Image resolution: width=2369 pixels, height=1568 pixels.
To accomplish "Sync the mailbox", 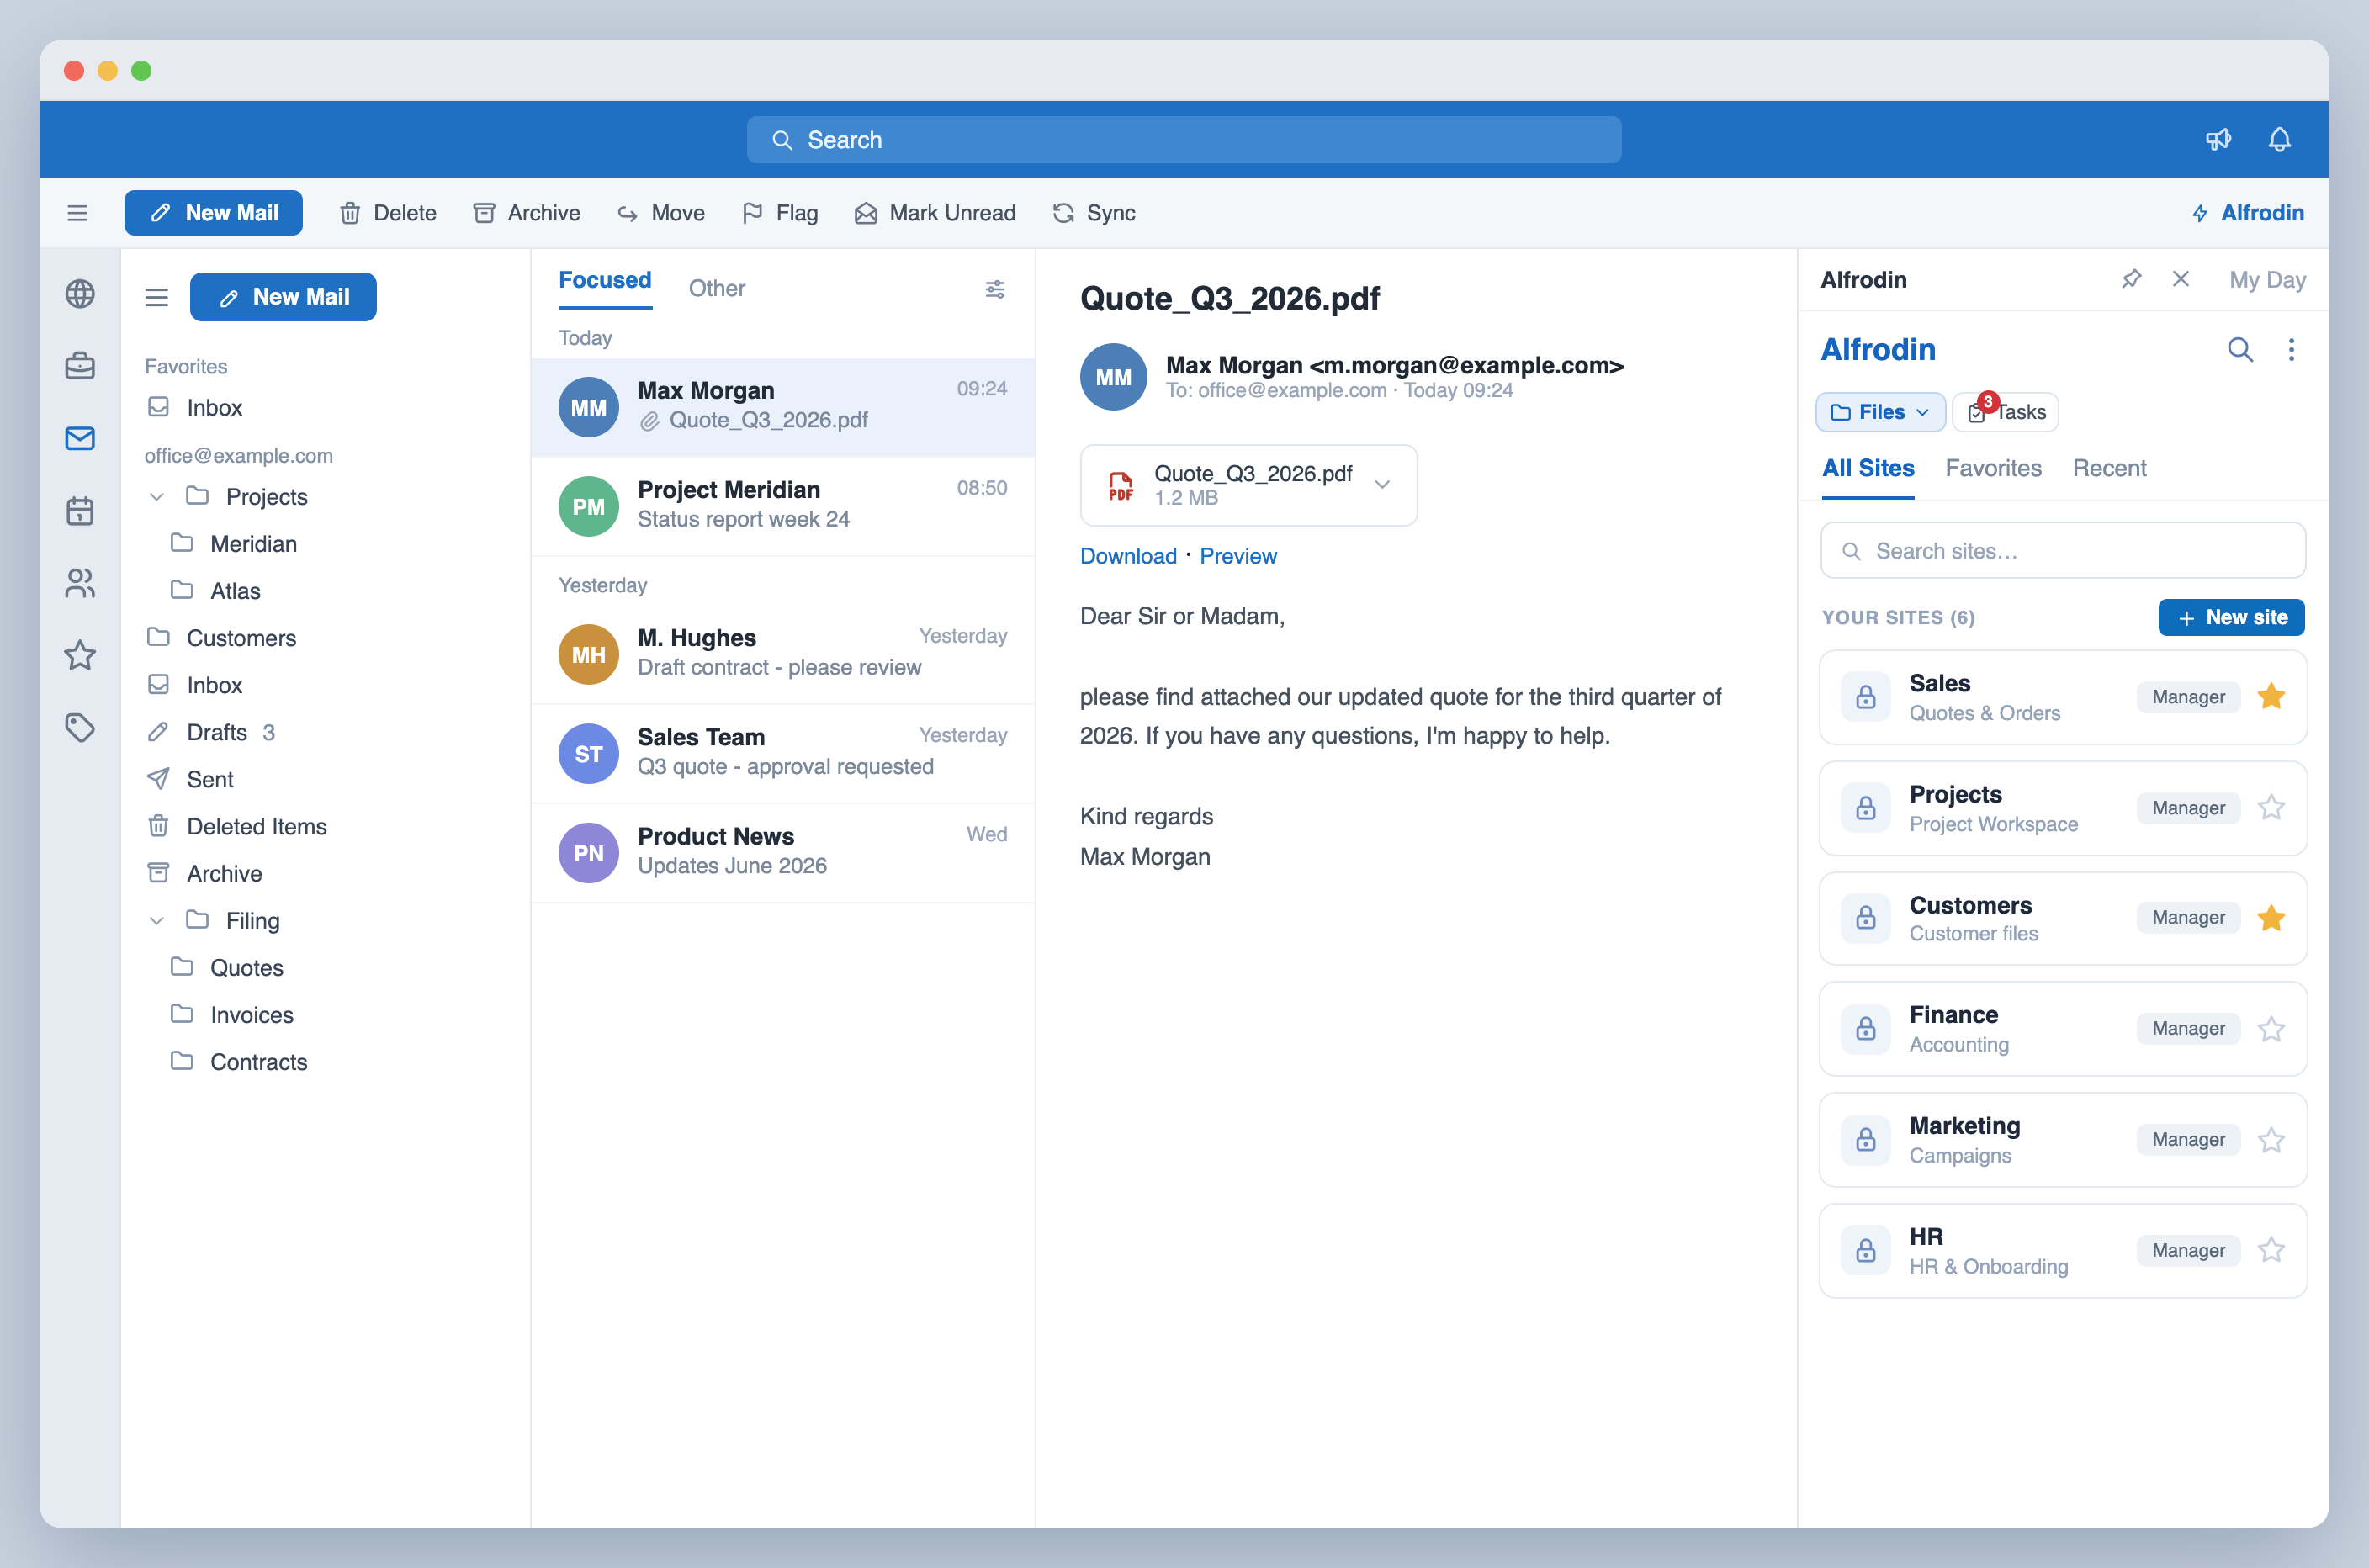I will coord(1094,213).
